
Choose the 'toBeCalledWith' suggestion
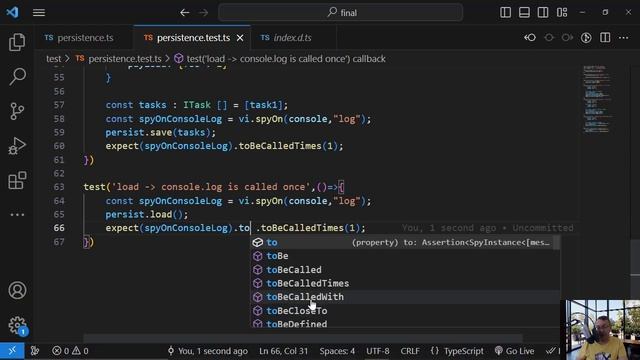coord(405,297)
